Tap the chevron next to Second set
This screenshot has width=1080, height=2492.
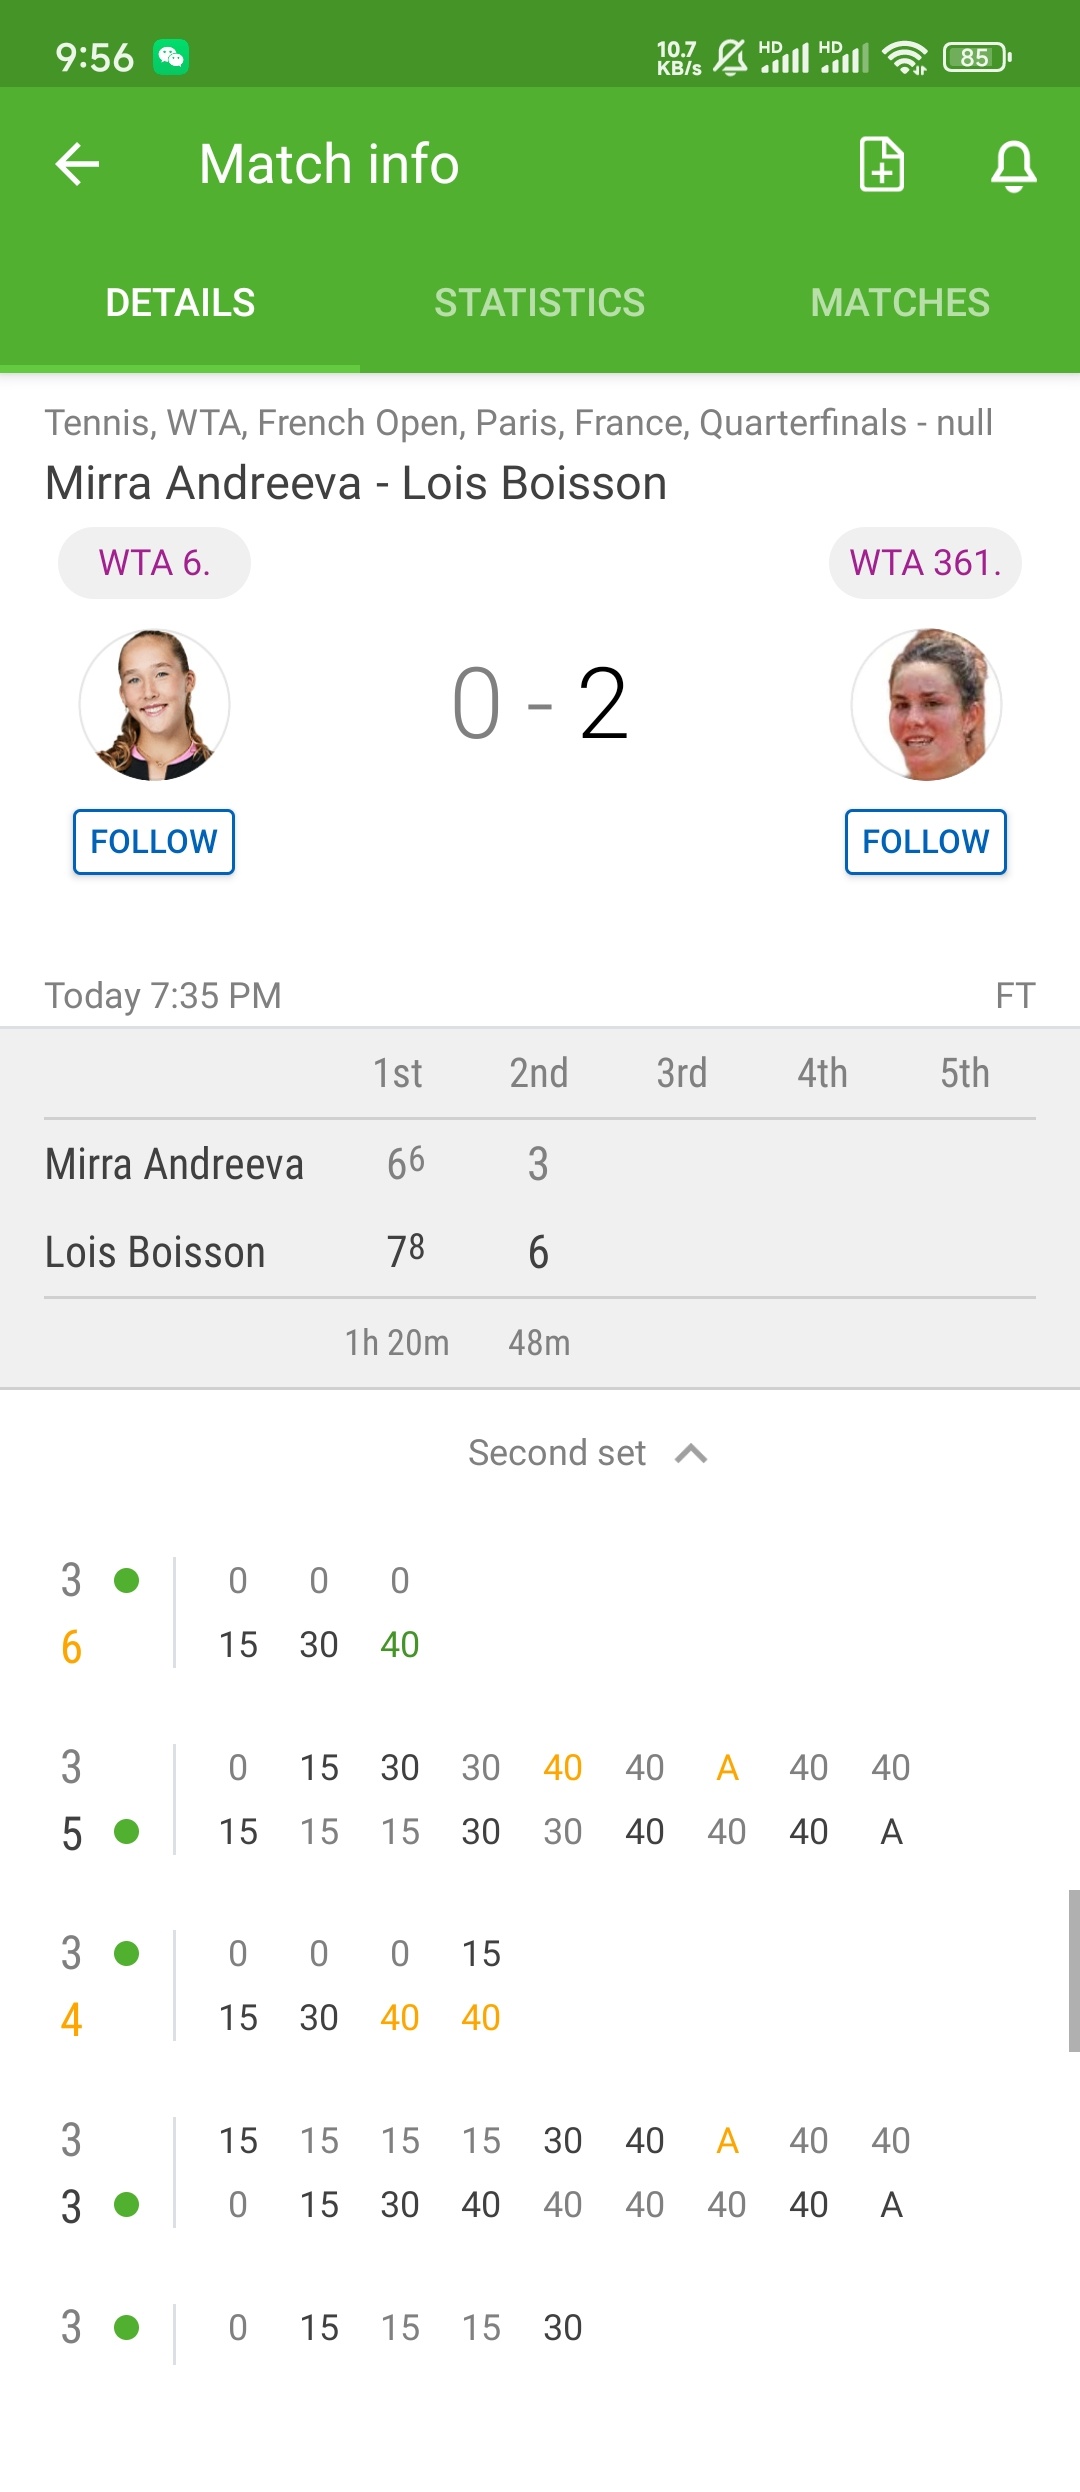[691, 1453]
